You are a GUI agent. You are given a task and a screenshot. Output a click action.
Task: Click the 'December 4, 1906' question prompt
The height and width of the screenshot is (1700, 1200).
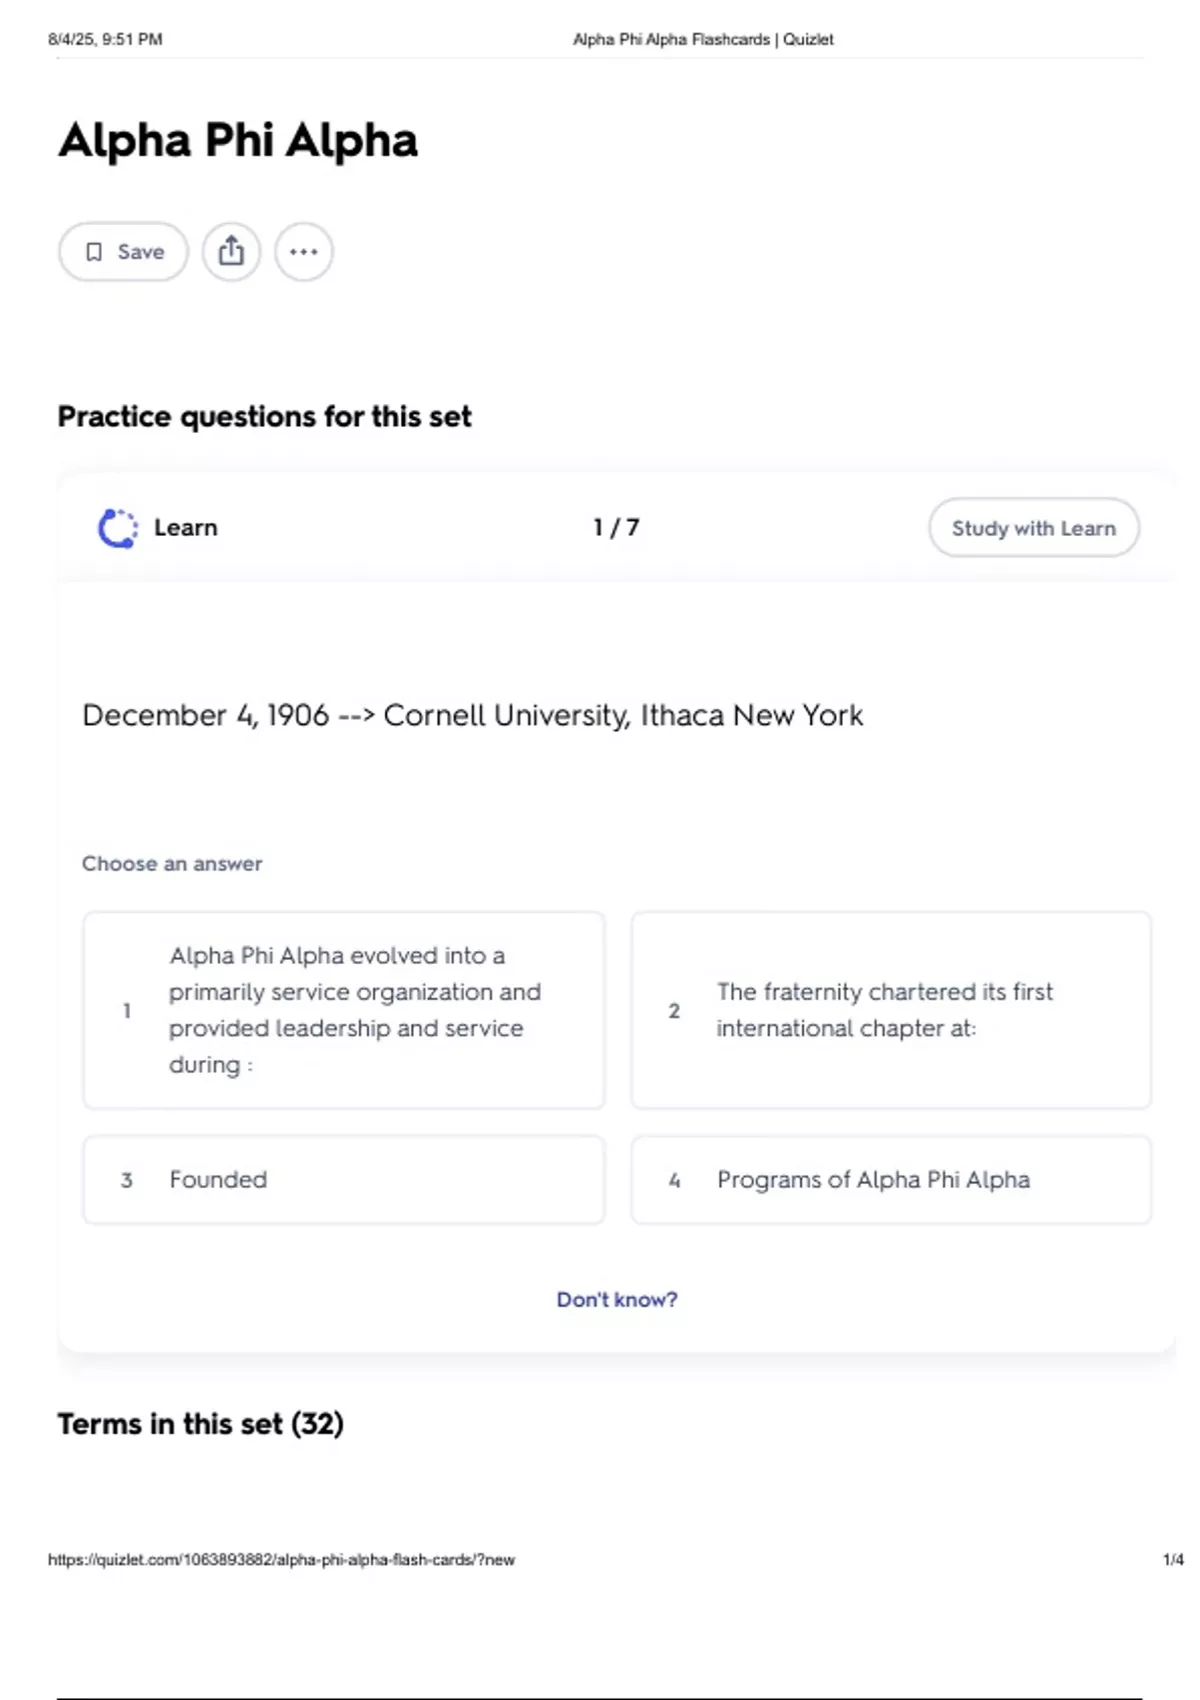472,716
